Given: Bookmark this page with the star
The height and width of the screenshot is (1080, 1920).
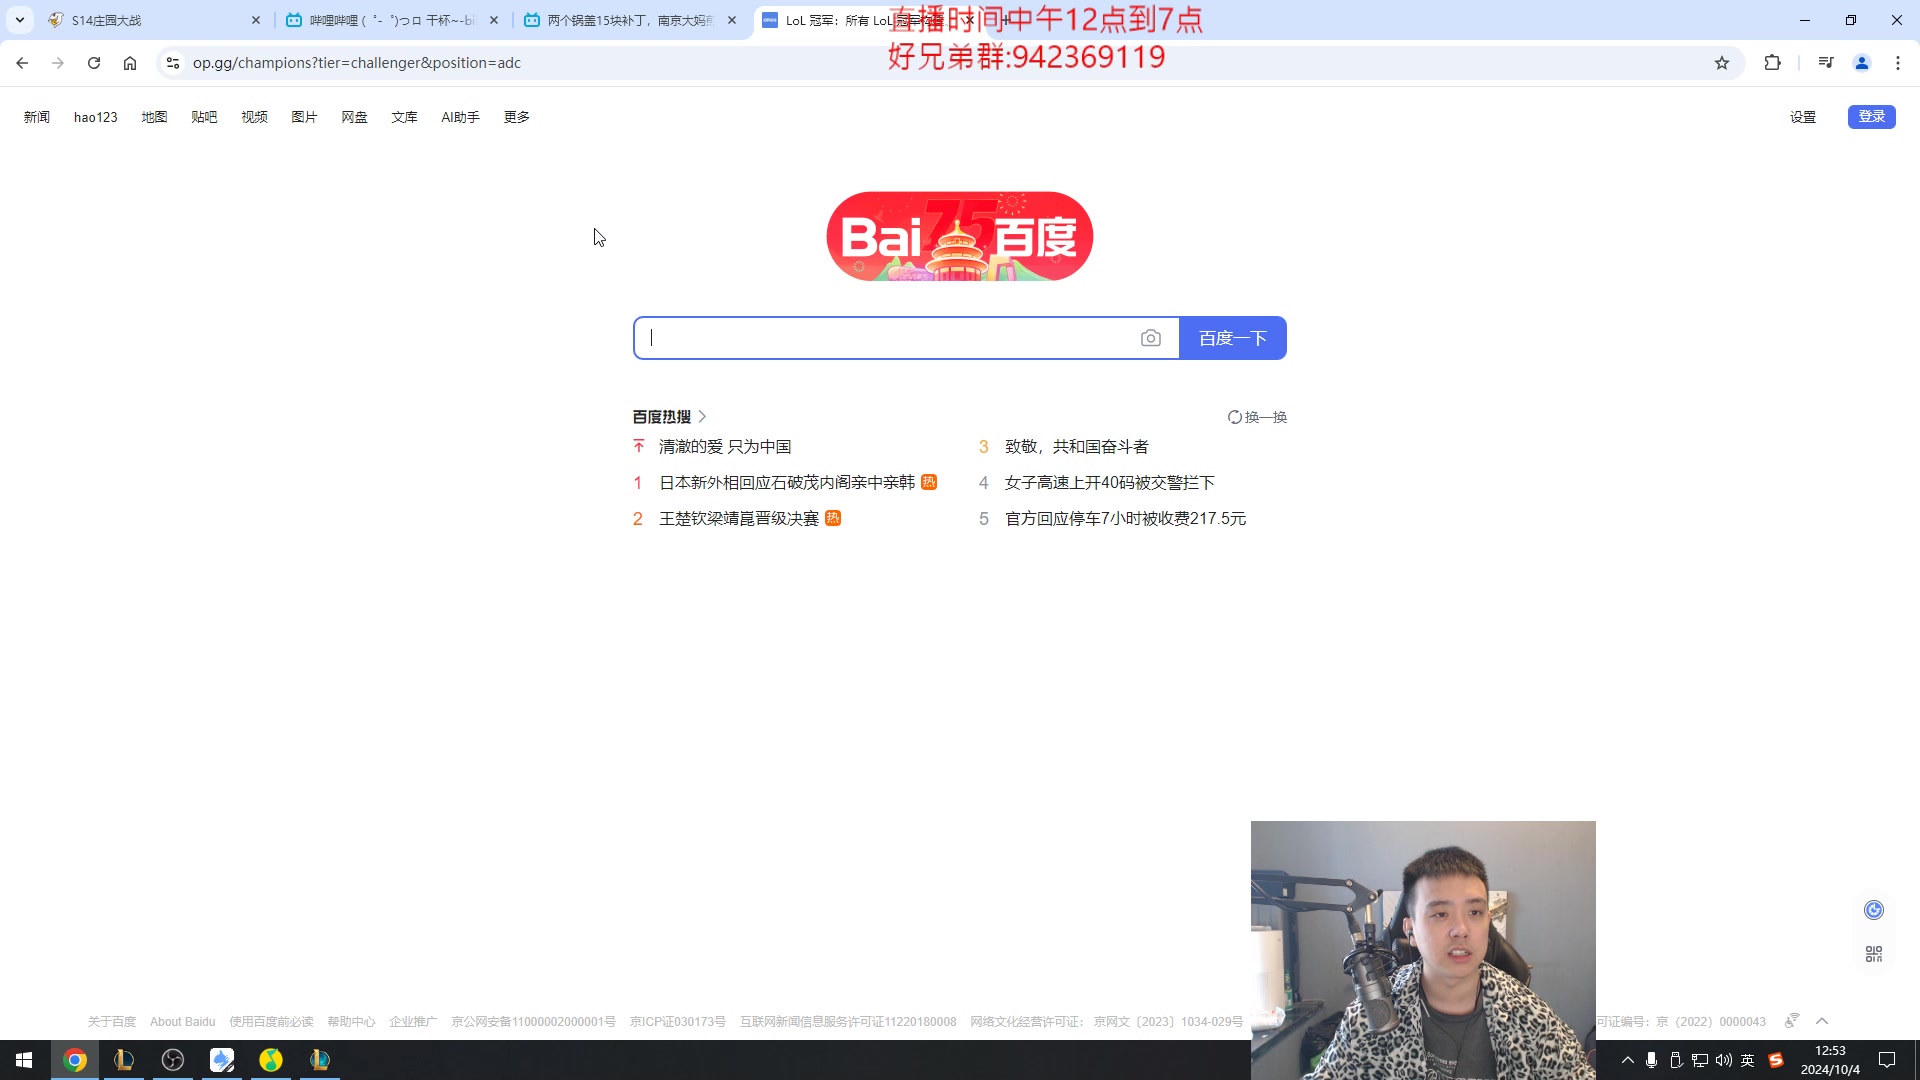Looking at the screenshot, I should (1722, 63).
